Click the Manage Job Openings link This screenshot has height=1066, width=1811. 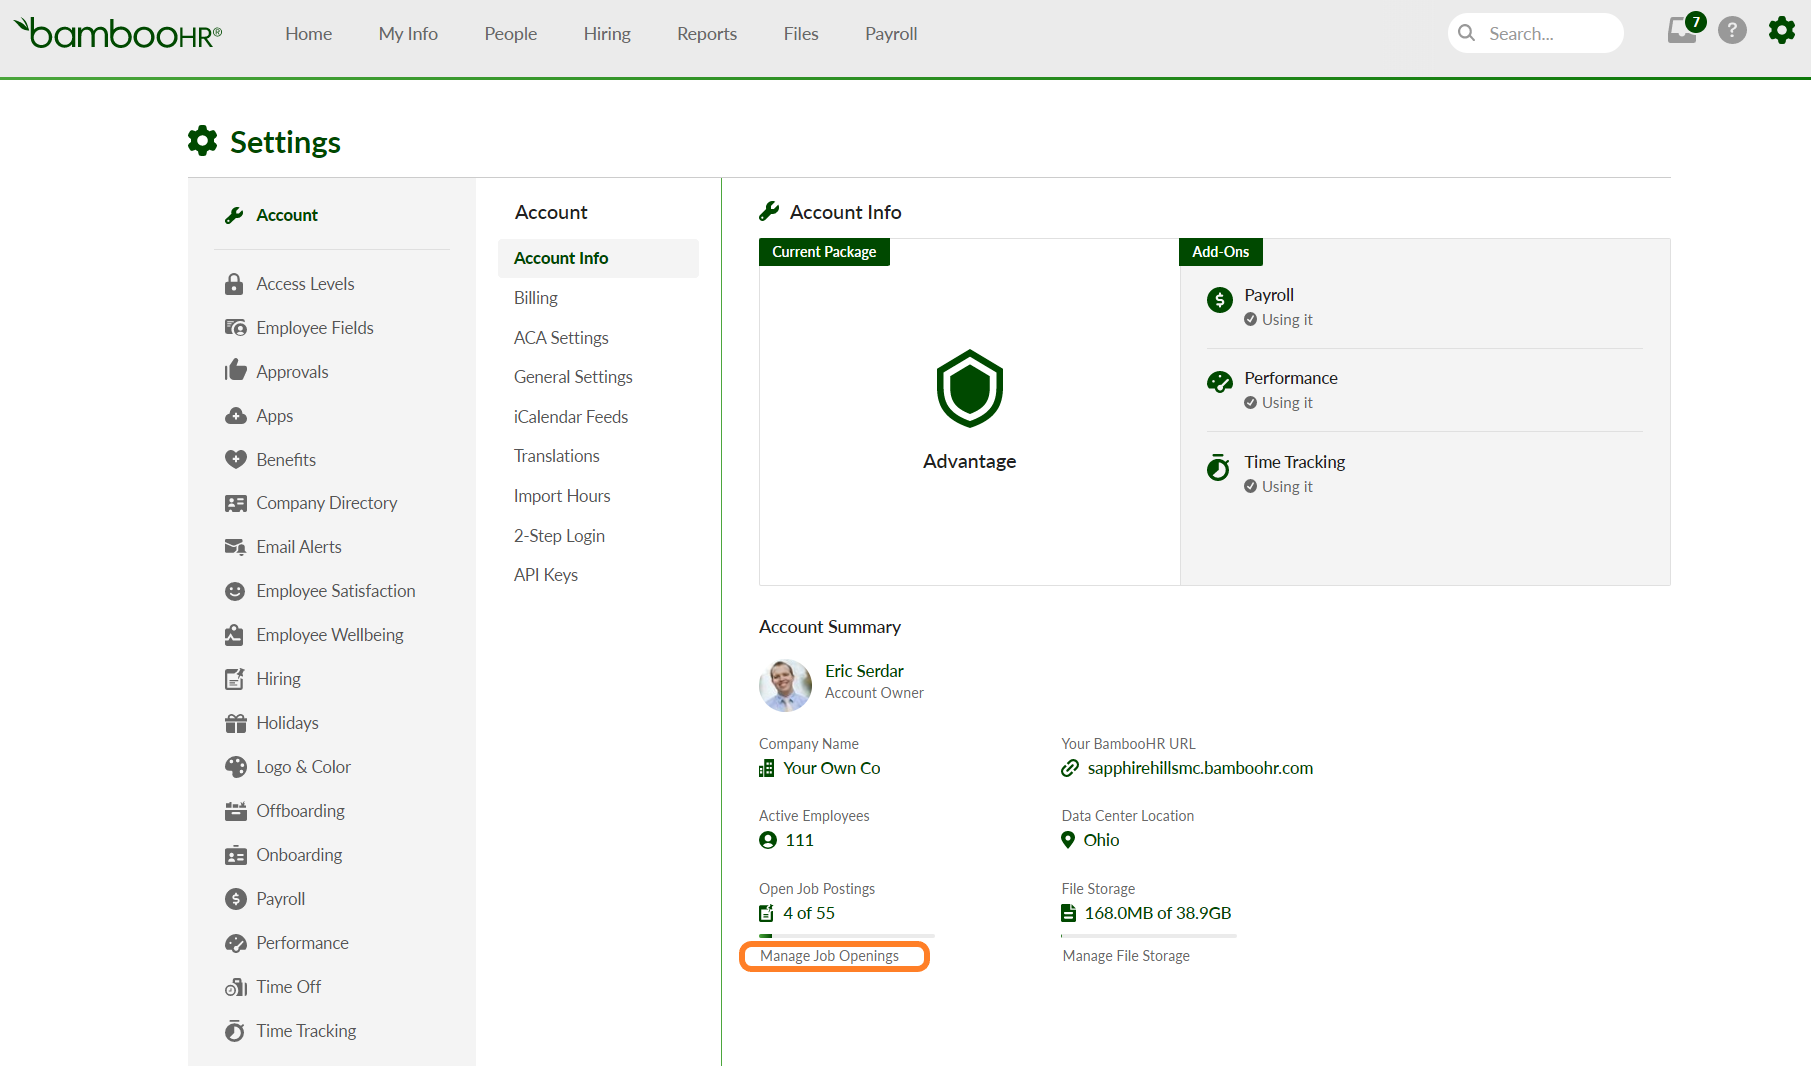[829, 956]
